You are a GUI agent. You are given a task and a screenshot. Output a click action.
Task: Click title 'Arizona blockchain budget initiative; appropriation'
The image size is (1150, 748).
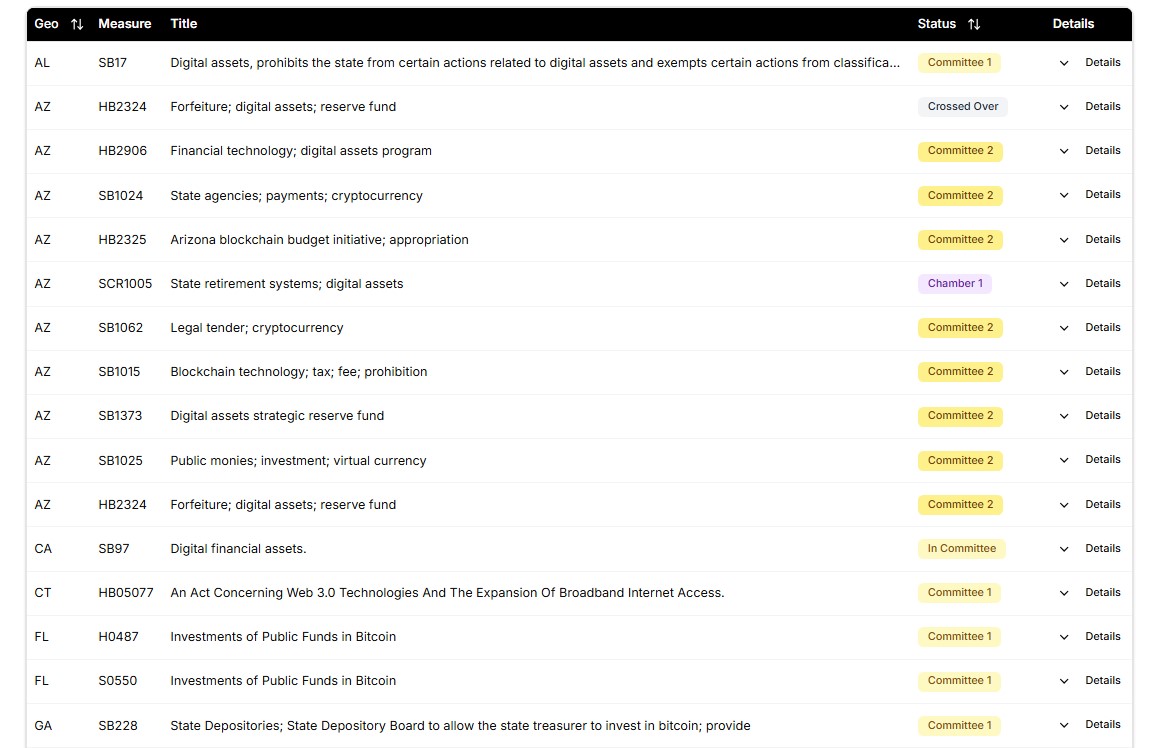[x=319, y=240]
